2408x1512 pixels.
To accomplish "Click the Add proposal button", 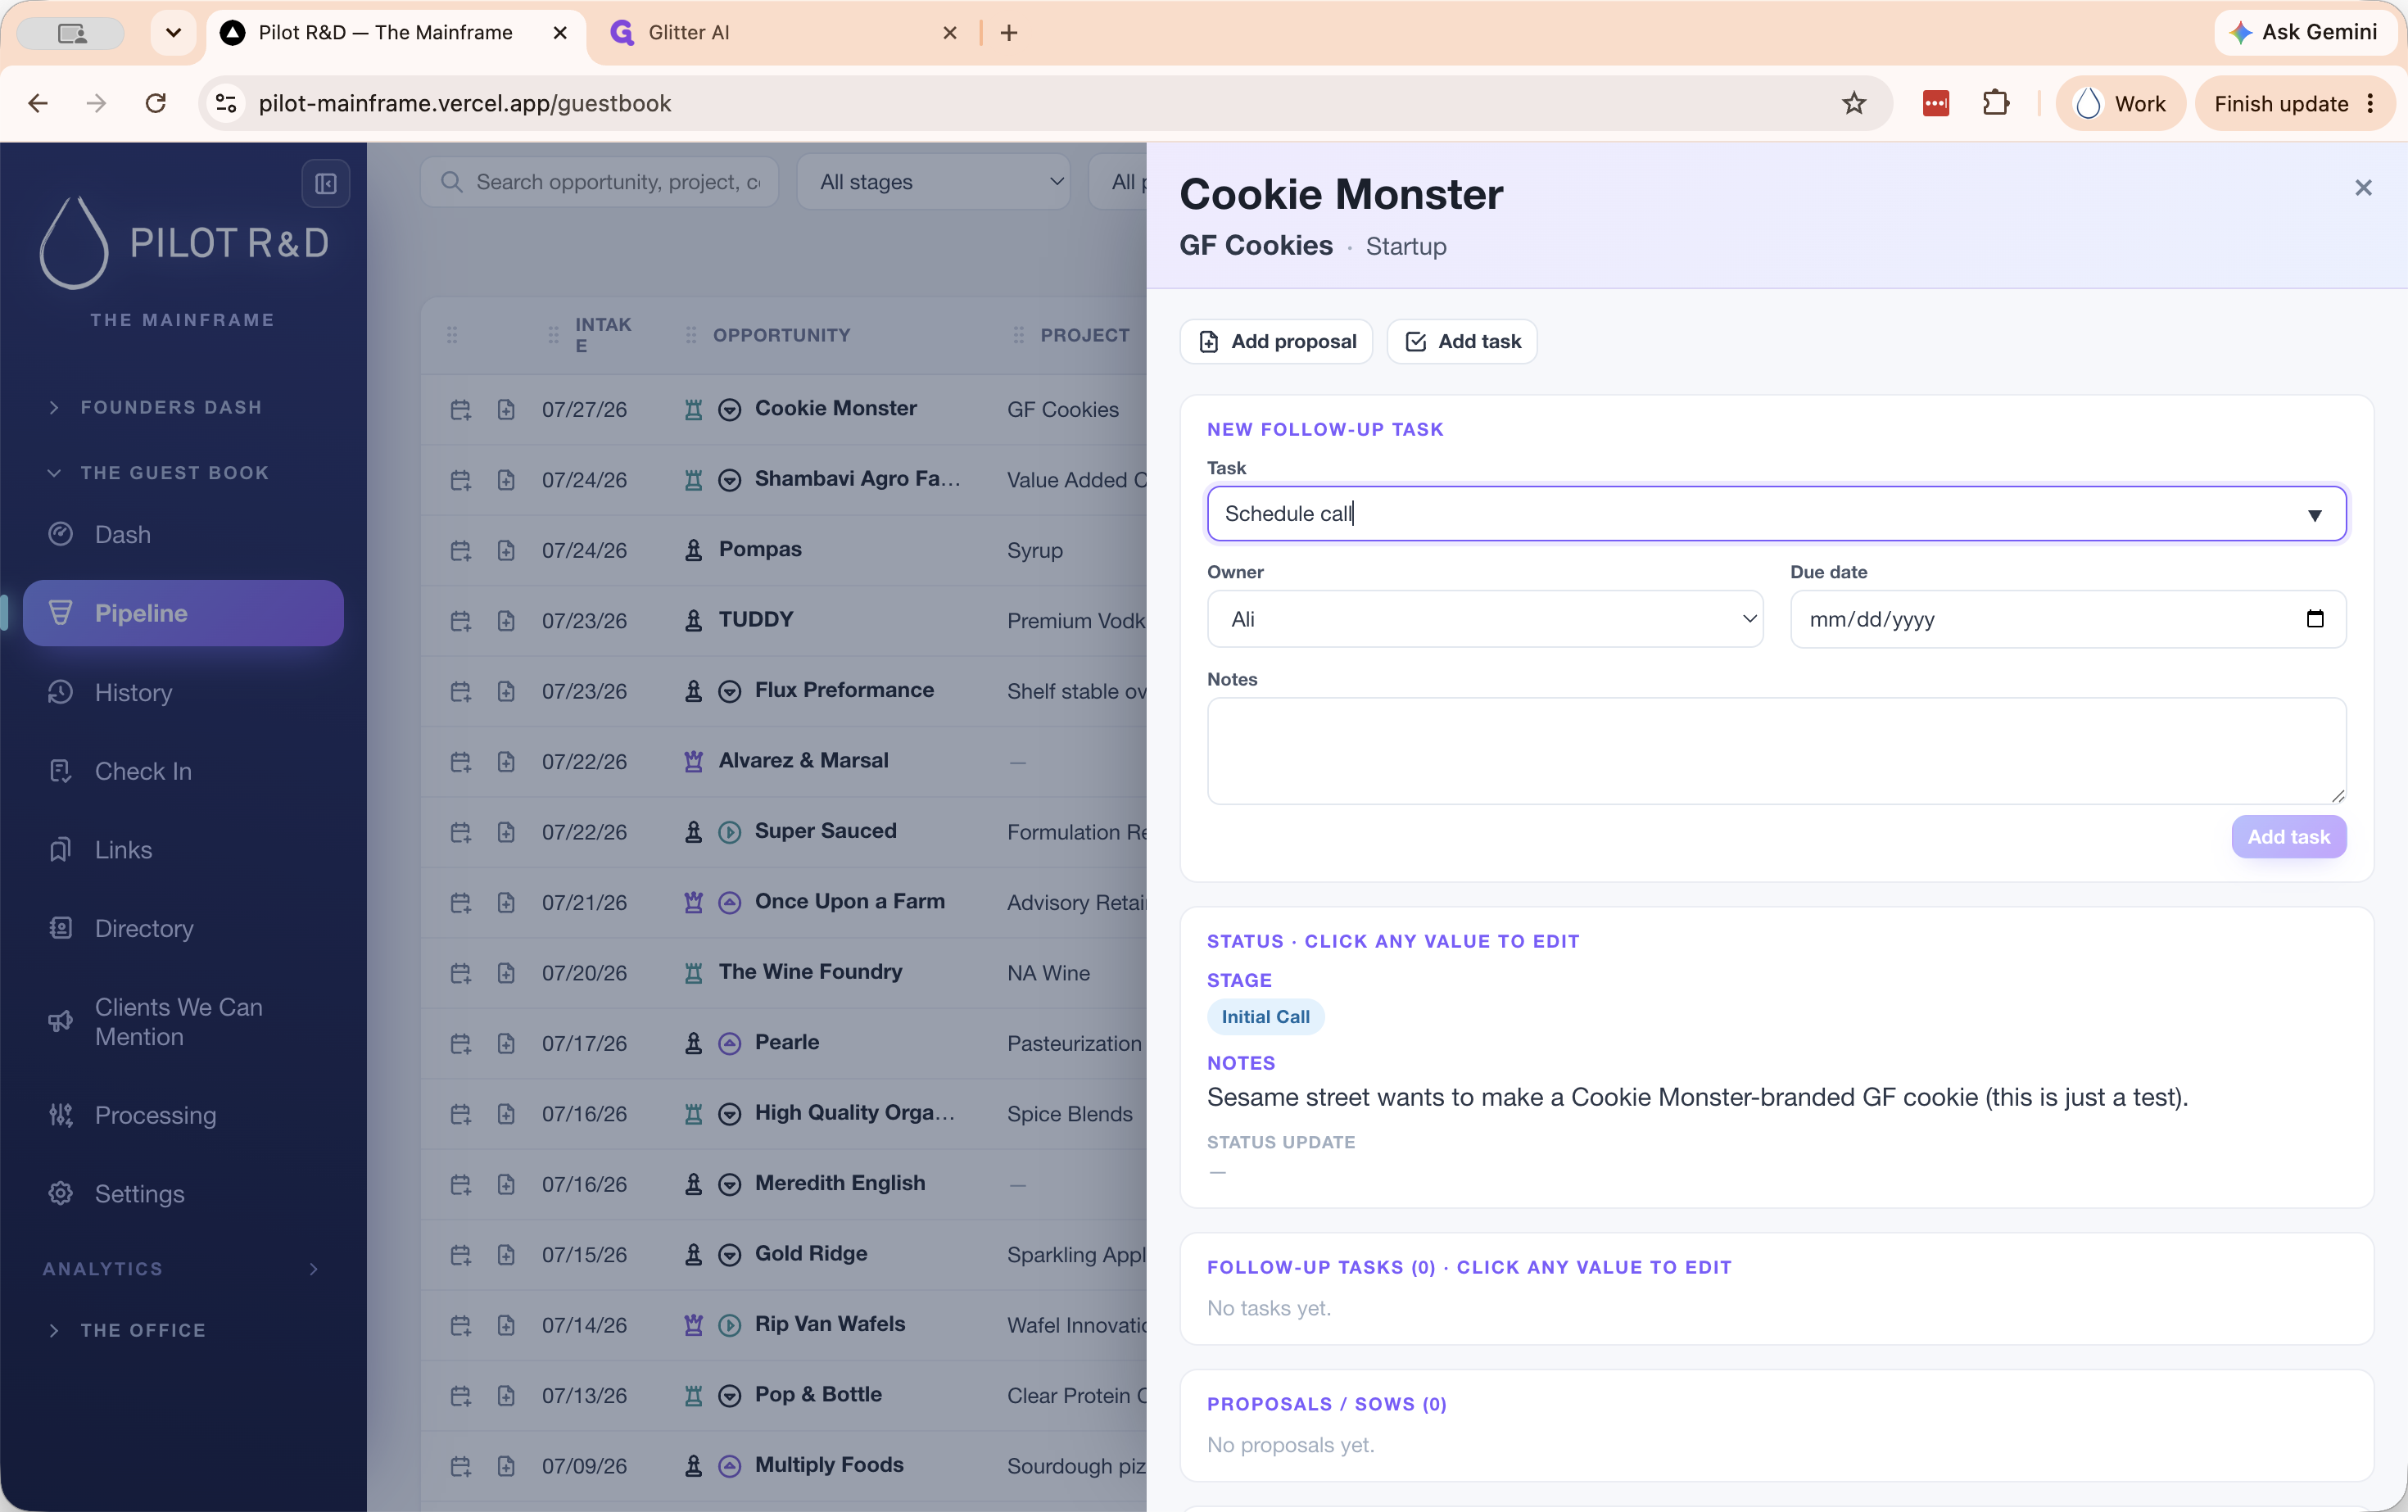I will click(x=1276, y=342).
